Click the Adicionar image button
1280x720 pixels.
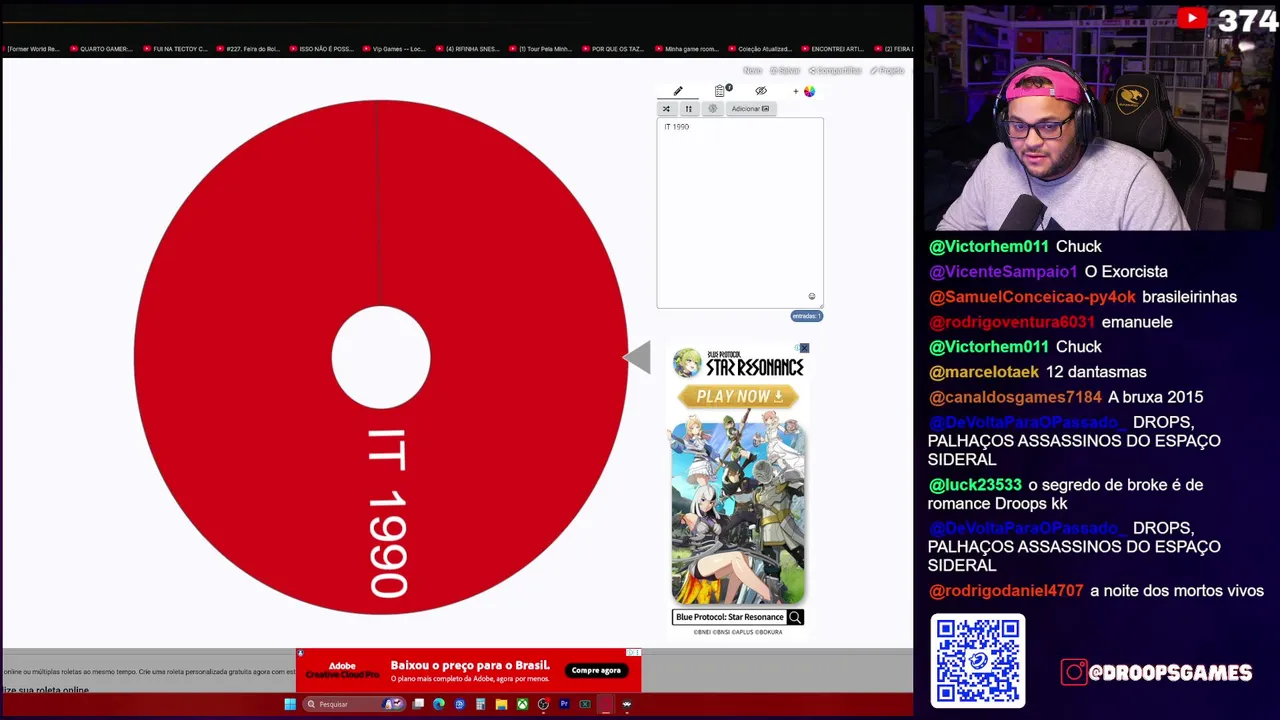(x=750, y=109)
